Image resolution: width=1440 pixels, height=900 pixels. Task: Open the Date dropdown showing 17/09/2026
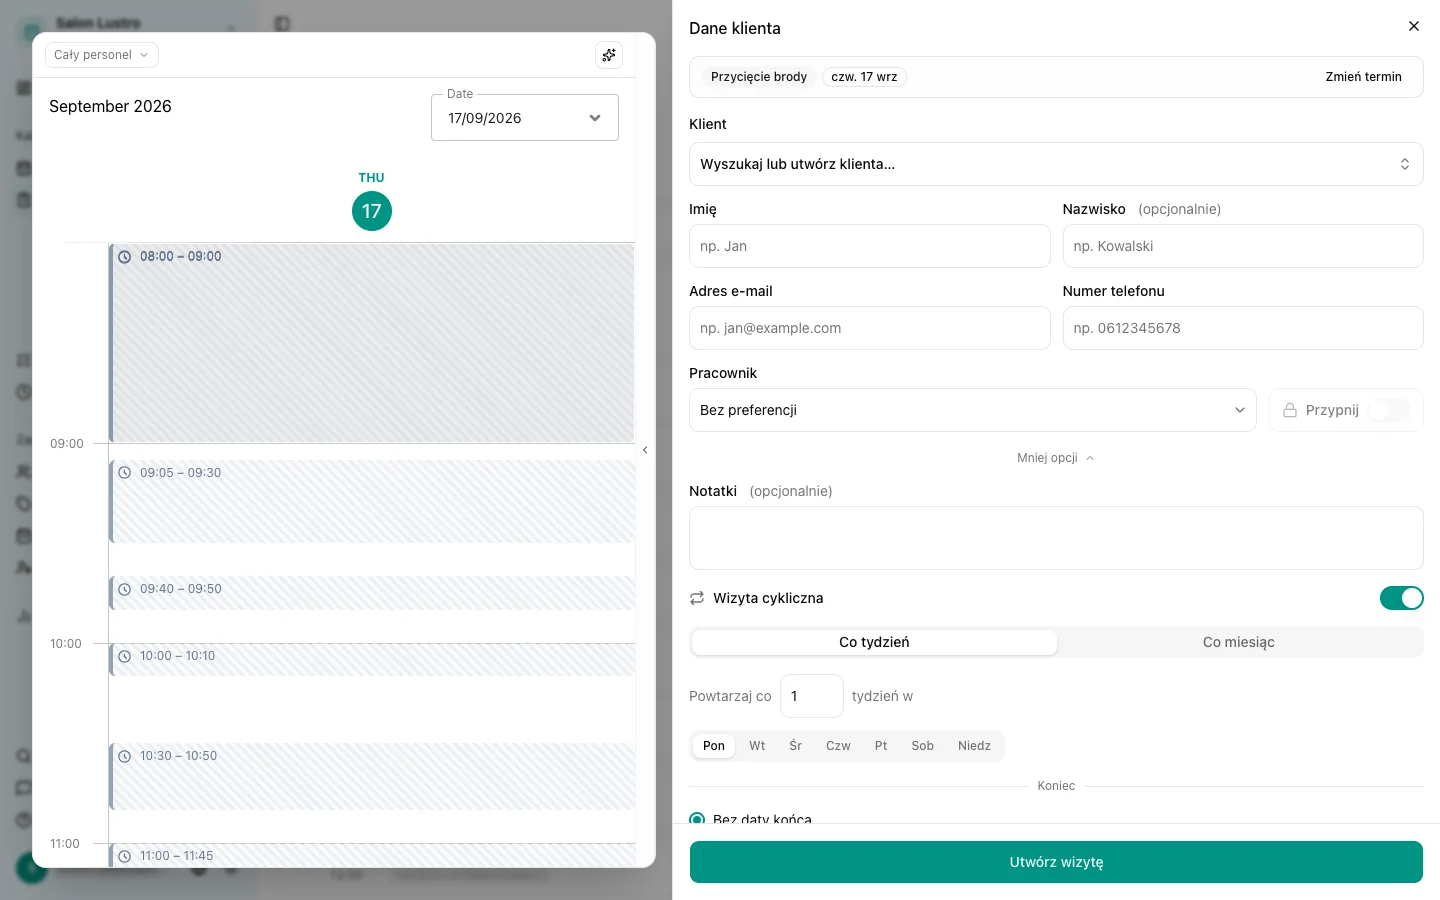[x=525, y=118]
